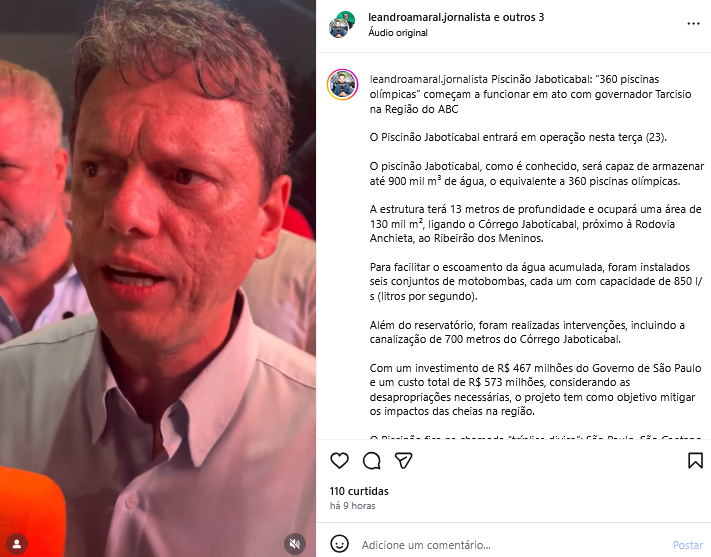Click the 'há 9 horas' timestamp
The width and height of the screenshot is (711, 557).
[352, 506]
